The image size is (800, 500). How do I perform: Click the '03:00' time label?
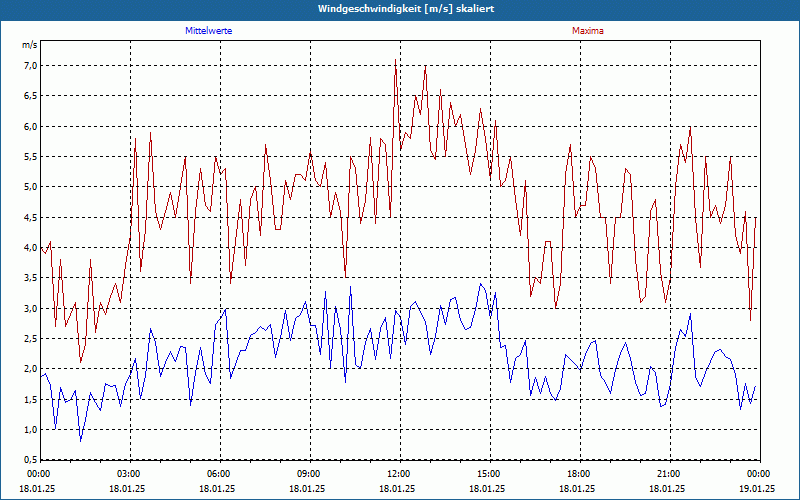pyautogui.click(x=131, y=474)
